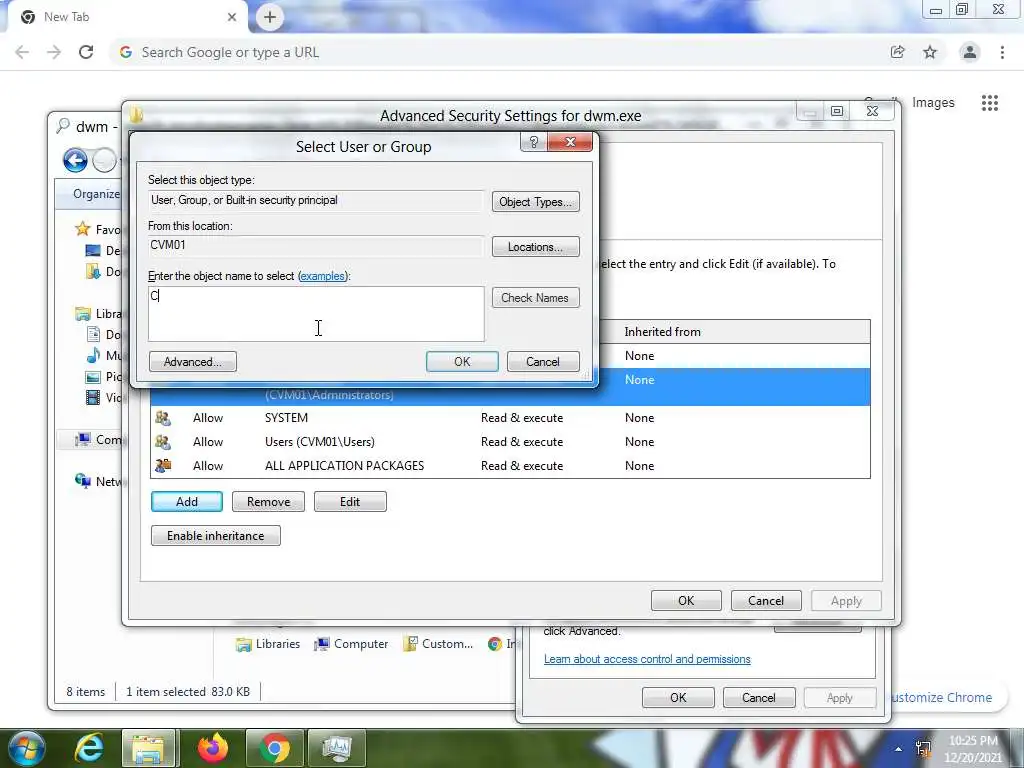The height and width of the screenshot is (768, 1024).
Task: Reload the Chrome page
Action: click(86, 52)
